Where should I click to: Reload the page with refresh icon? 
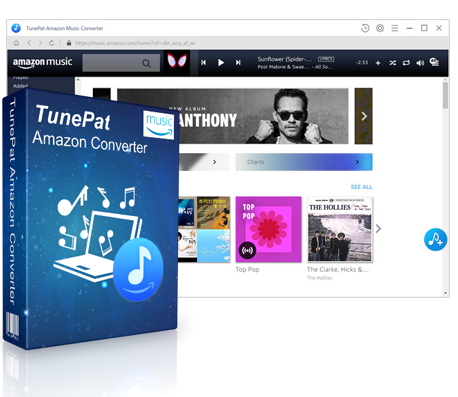(x=51, y=43)
